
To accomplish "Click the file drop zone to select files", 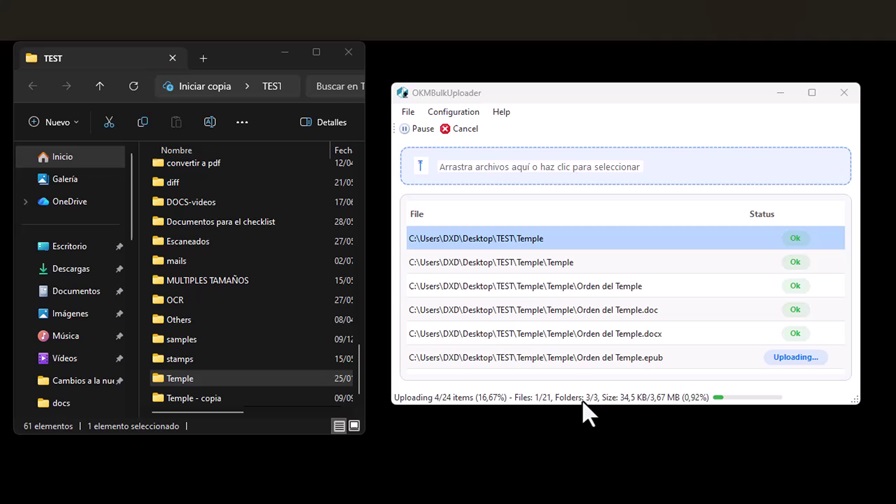I will 626,166.
